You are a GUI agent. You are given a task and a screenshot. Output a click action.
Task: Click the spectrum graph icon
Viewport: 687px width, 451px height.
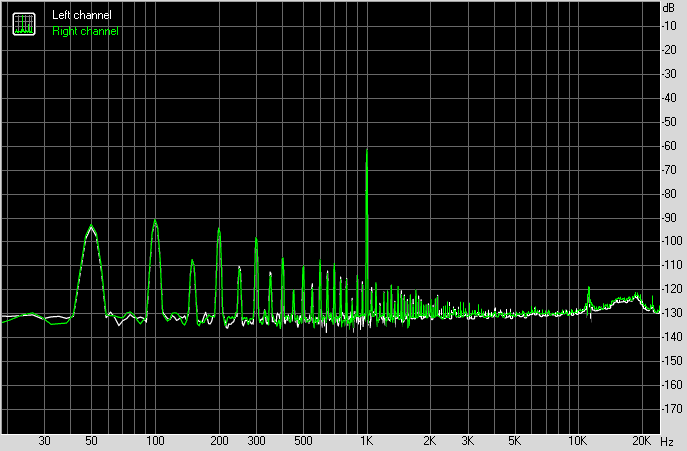(24, 24)
